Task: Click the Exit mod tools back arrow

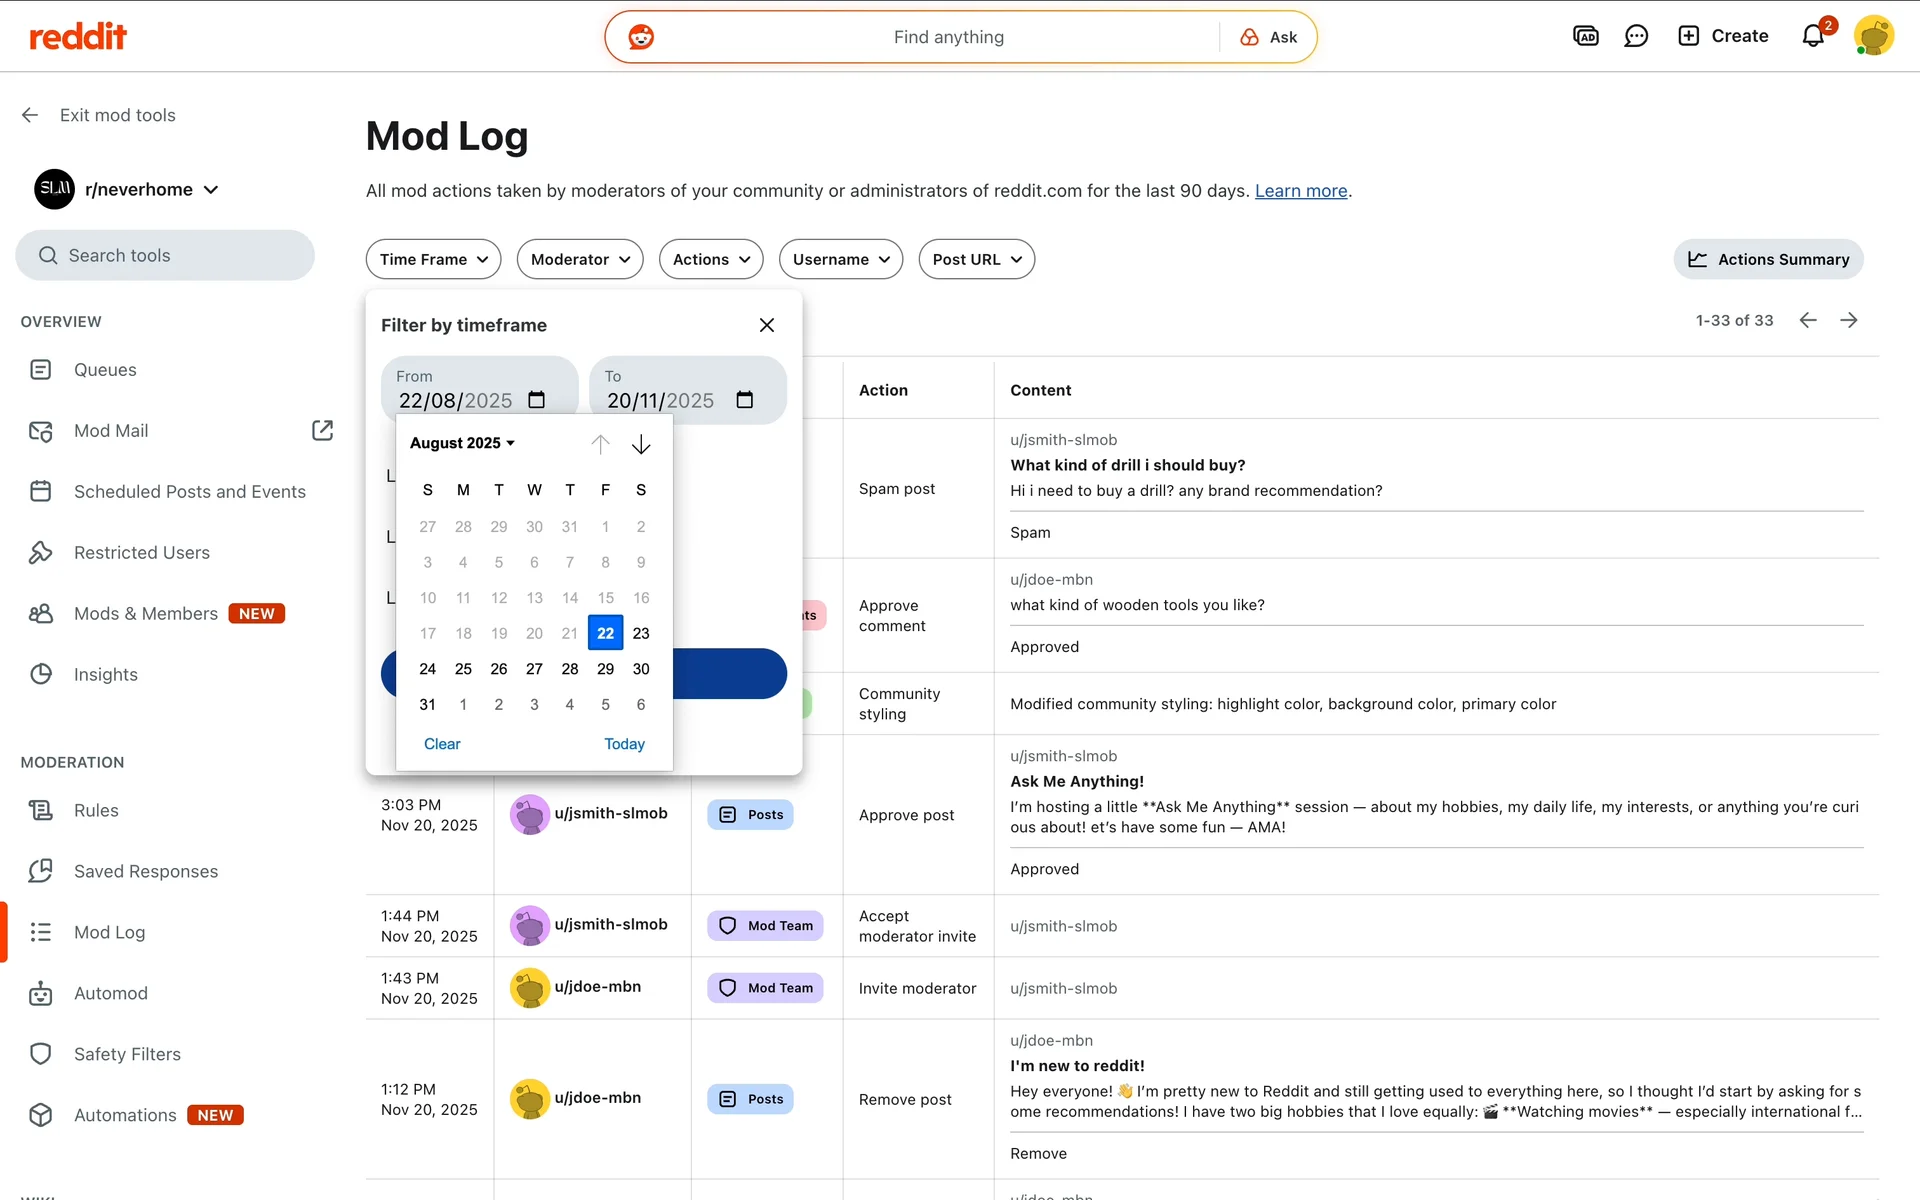Action: click(x=30, y=115)
